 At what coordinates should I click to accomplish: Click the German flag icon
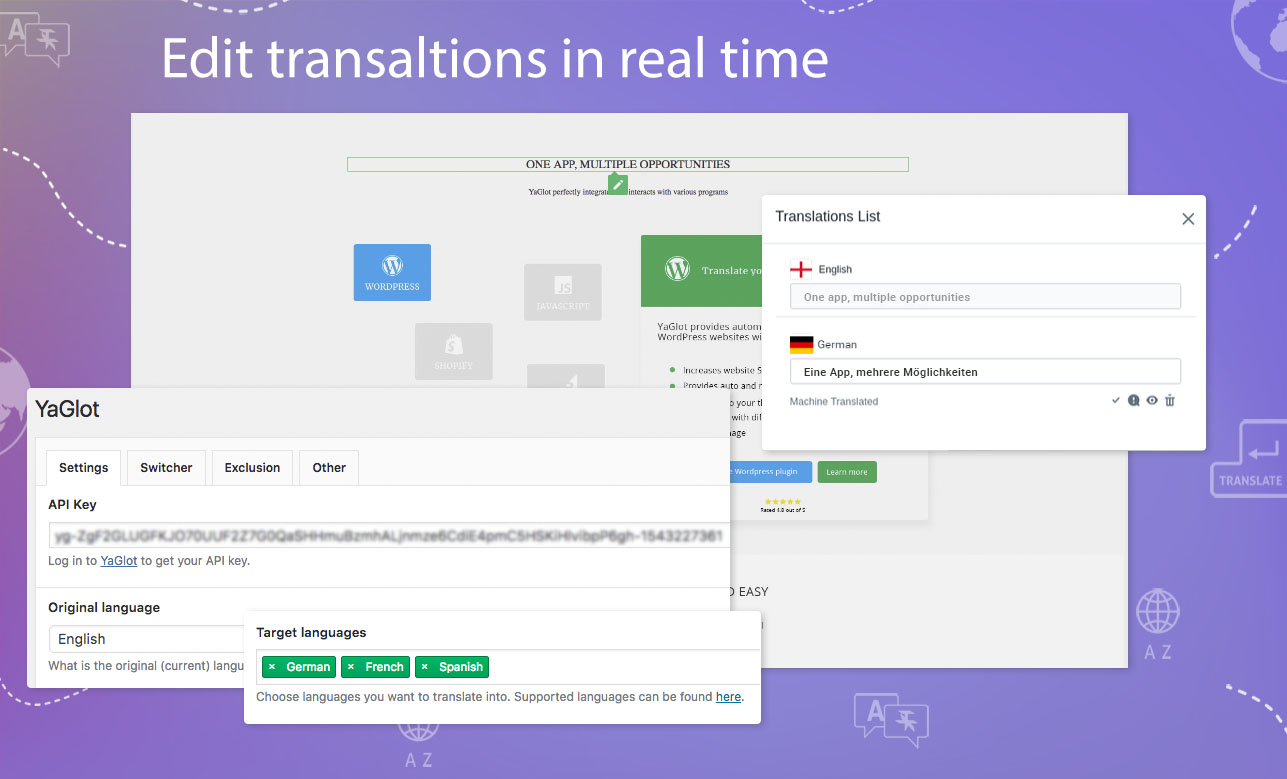pos(801,344)
